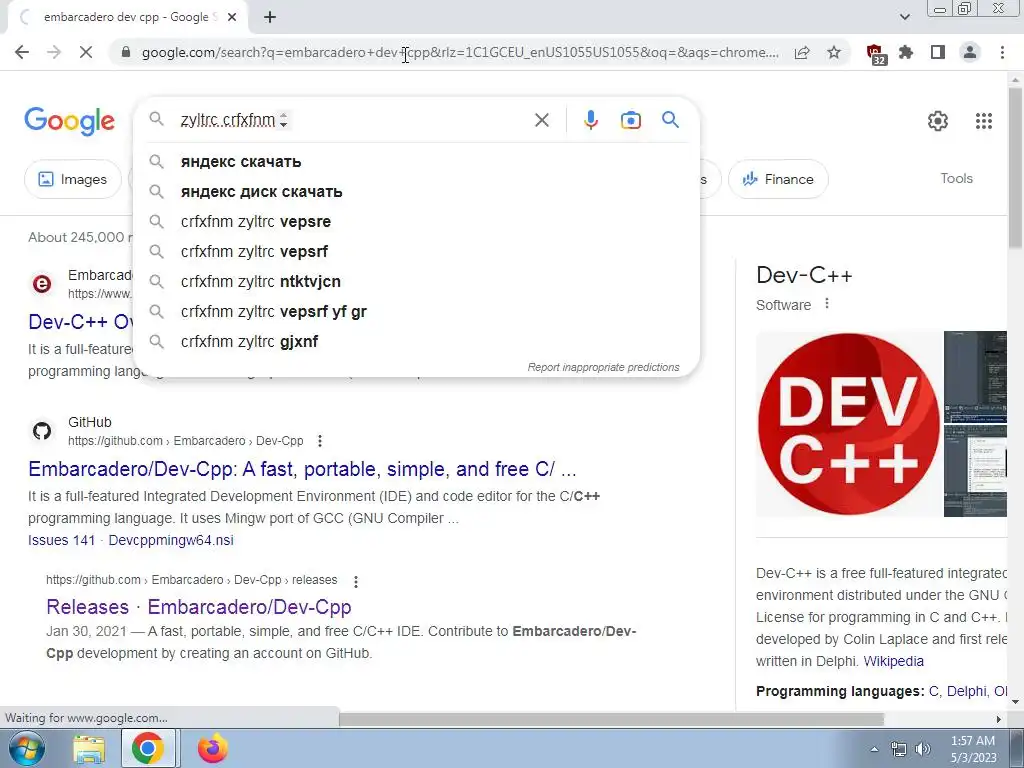Click the browser back arrow

22,52
